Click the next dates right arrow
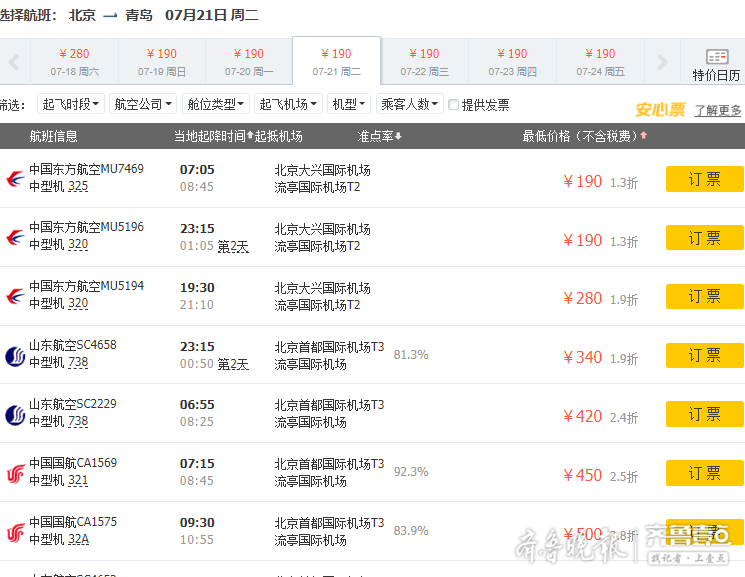 (661, 63)
